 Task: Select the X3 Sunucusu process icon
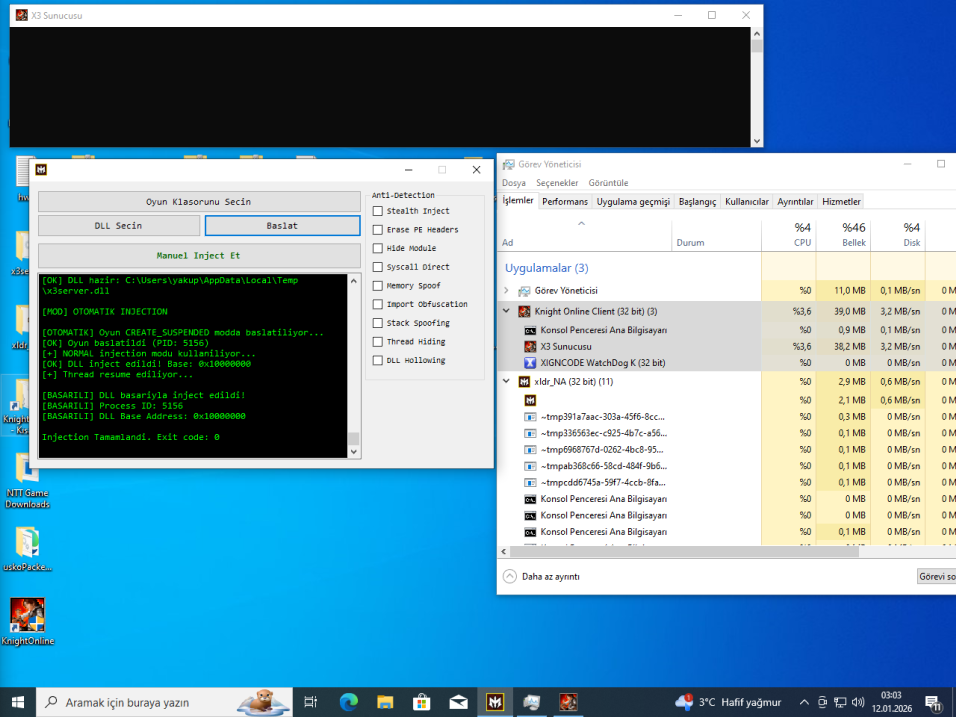(x=530, y=346)
